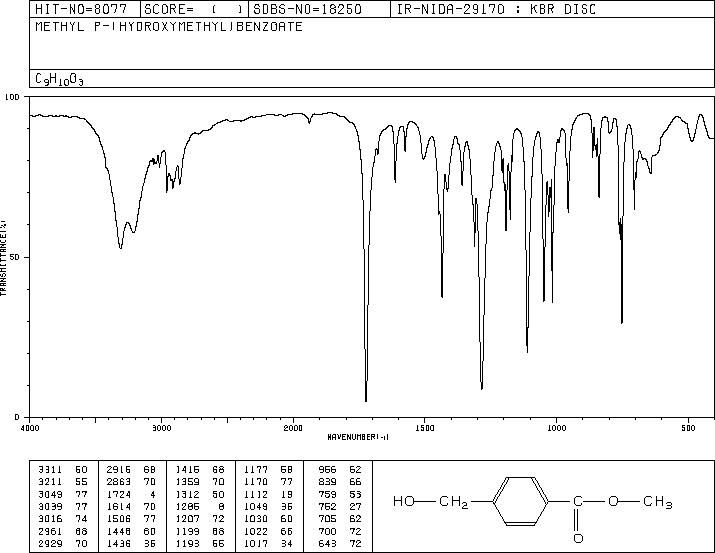This screenshot has height=553, width=715.
Task: Select the 2863 wavenumber value
Action: 119,482
